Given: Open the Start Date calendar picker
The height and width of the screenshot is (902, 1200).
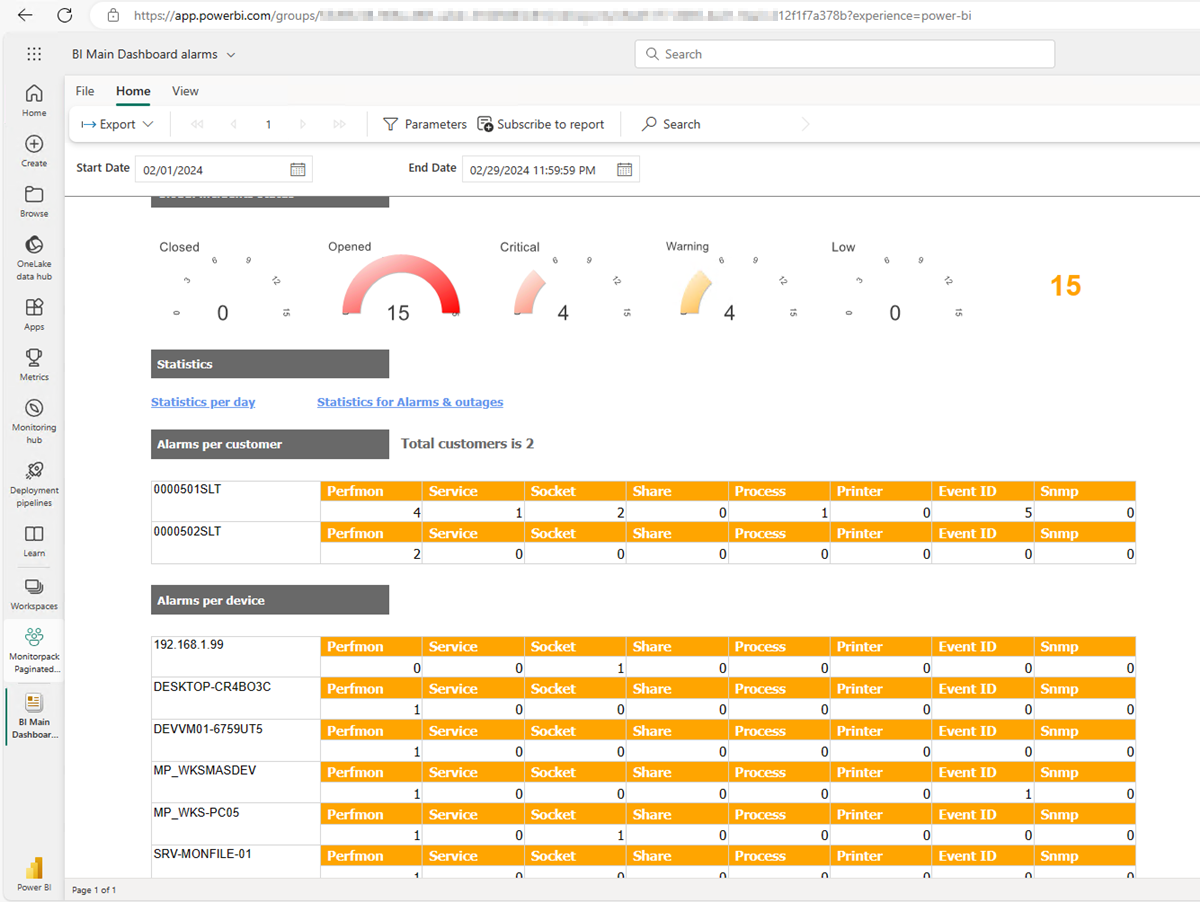Looking at the screenshot, I should click(297, 170).
